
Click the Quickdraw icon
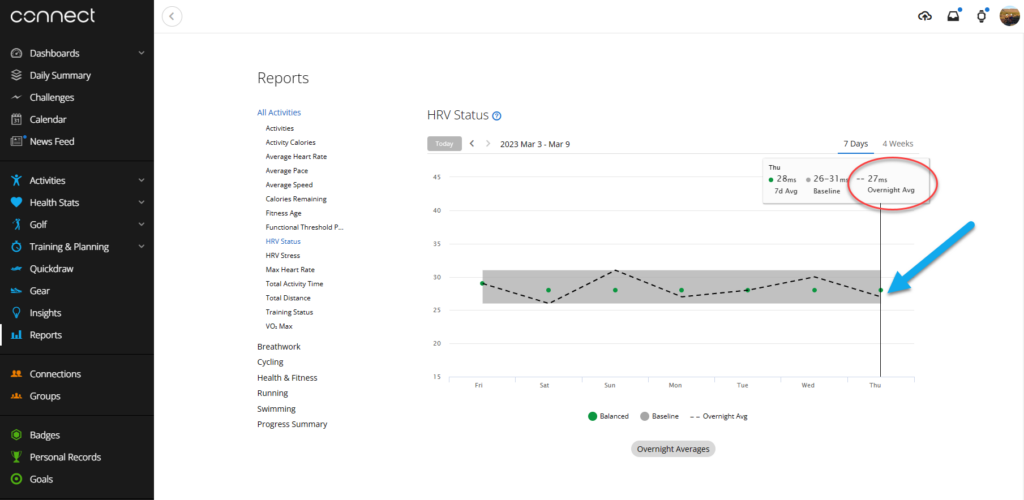coord(17,269)
